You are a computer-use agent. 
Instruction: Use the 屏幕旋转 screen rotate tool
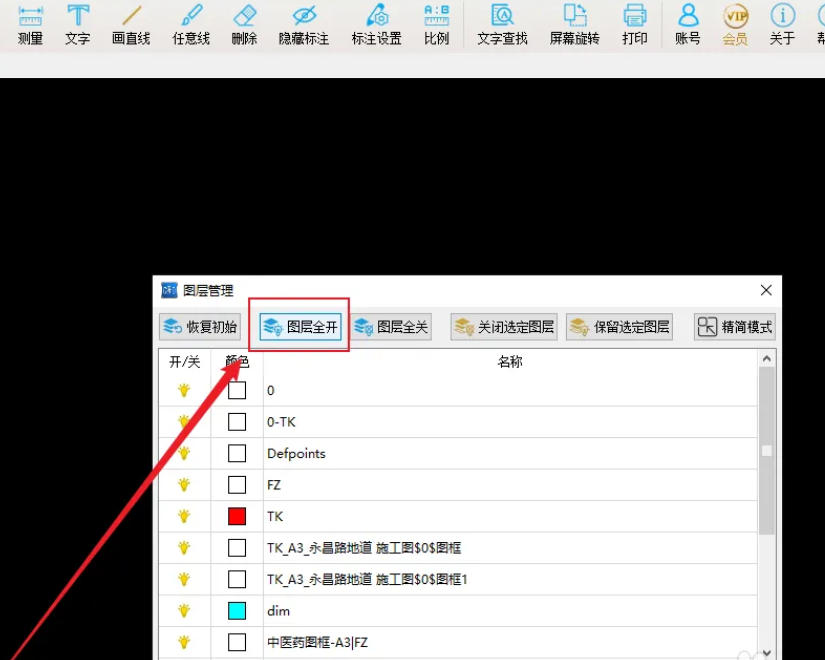pos(573,25)
